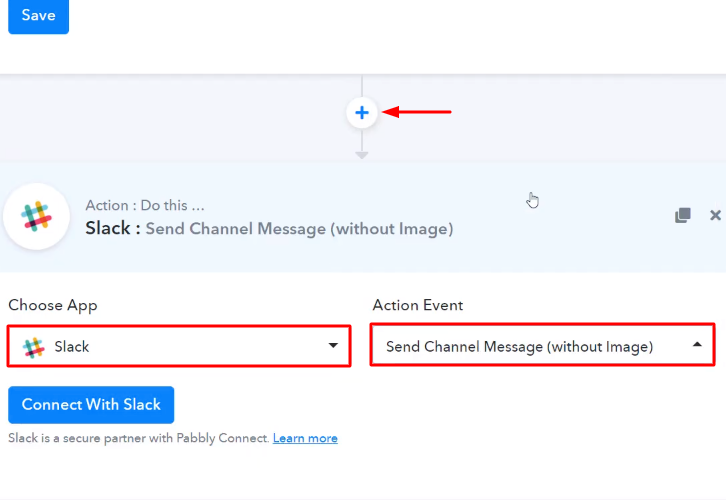Click the small Slack icon in Choose App field
Screen dimensions: 726x500
tap(33, 347)
